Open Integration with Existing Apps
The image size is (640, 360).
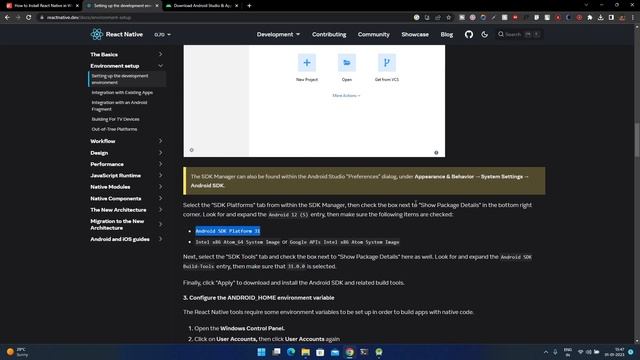coord(122,93)
